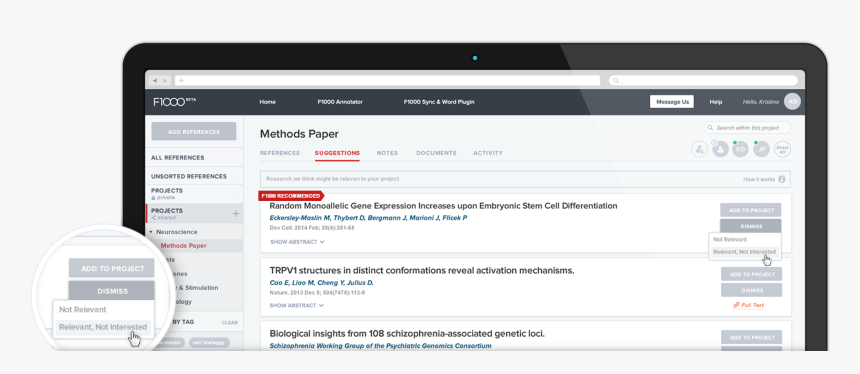Choose Relevant, Not Interested from dismiss menu
This screenshot has width=860, height=374.
coord(744,252)
